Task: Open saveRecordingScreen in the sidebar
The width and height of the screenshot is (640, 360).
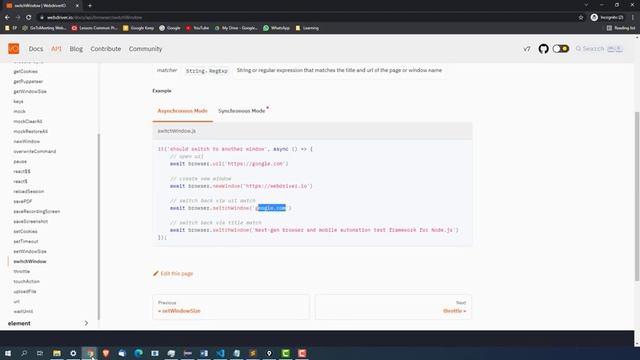Action: click(x=37, y=211)
